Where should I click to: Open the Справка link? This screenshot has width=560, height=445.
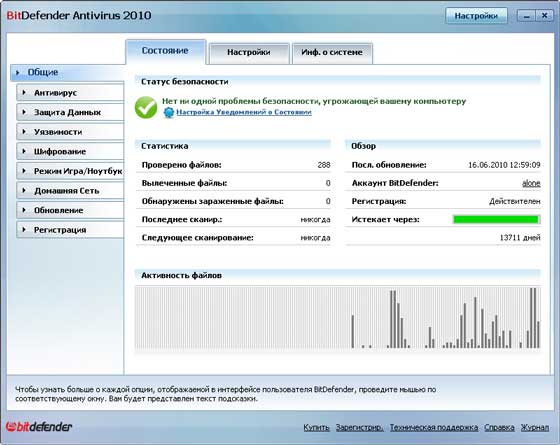click(499, 427)
